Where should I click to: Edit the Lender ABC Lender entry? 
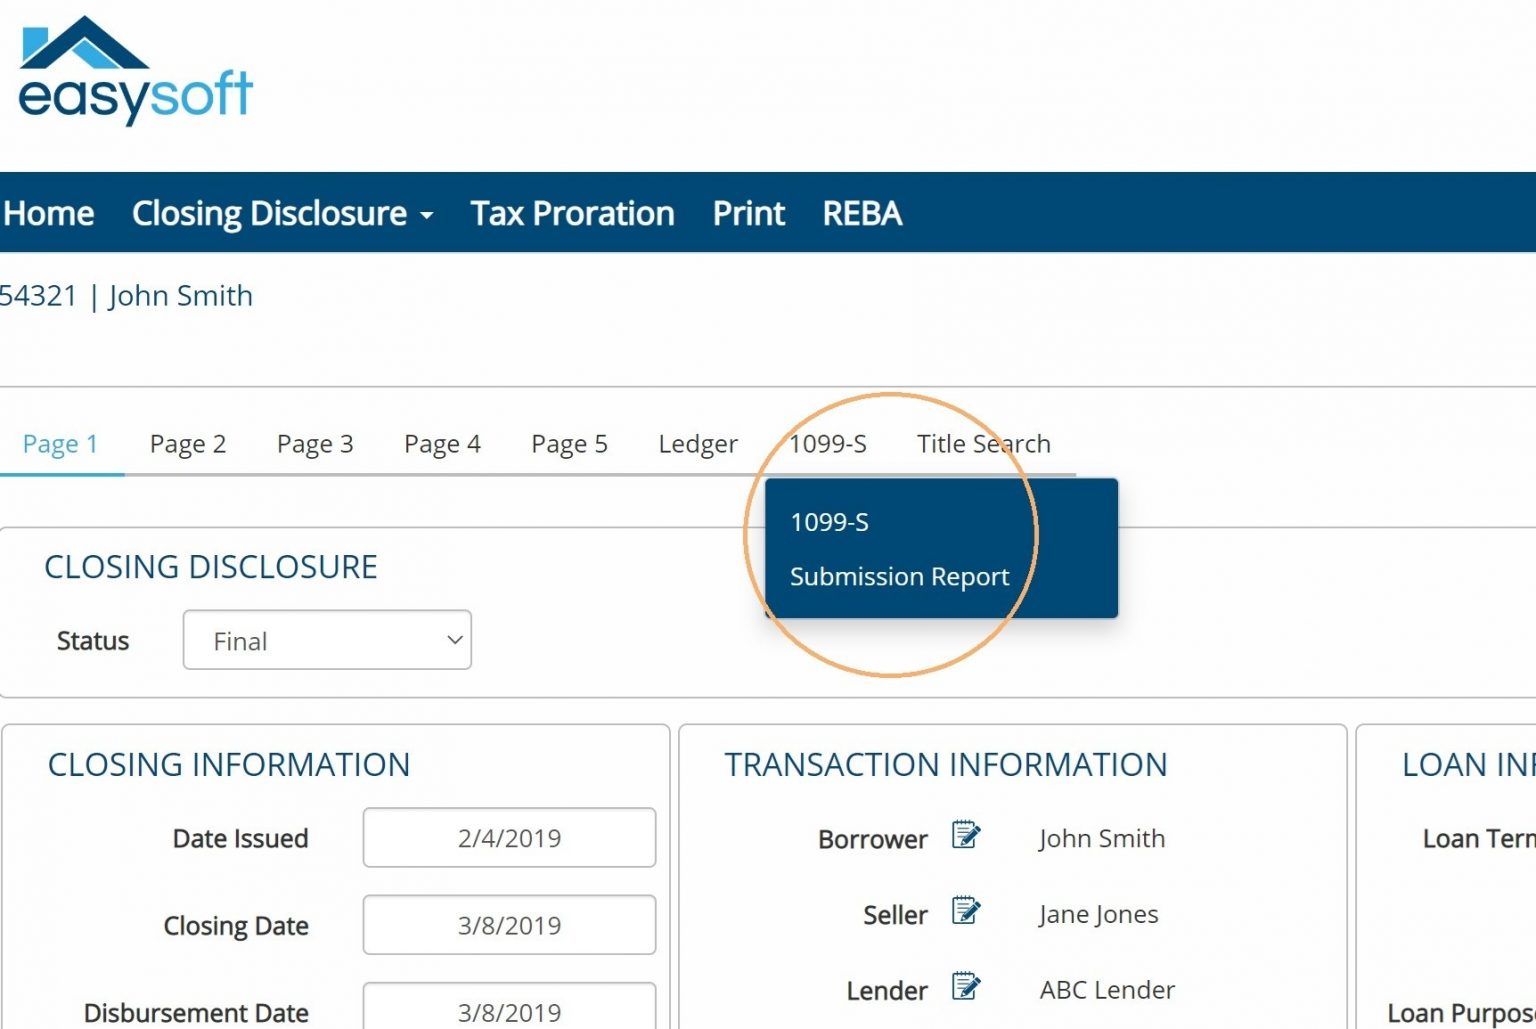(x=965, y=988)
